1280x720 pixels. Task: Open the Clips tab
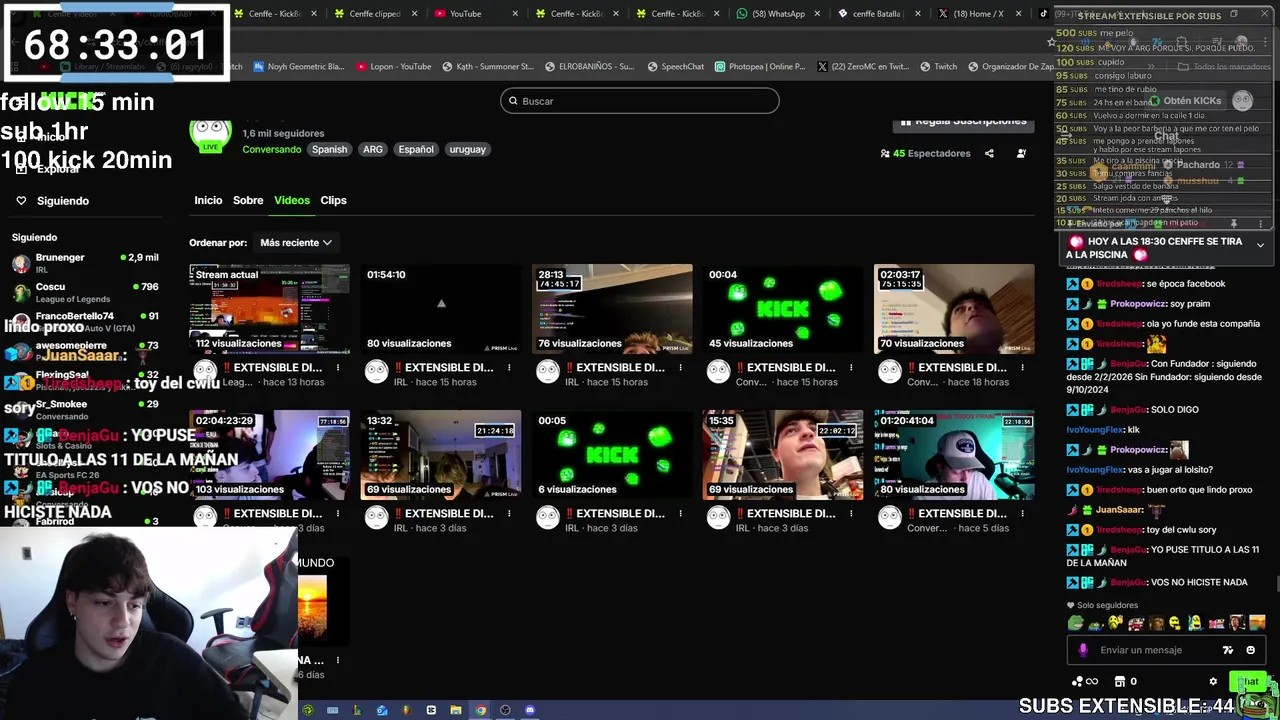tap(333, 200)
